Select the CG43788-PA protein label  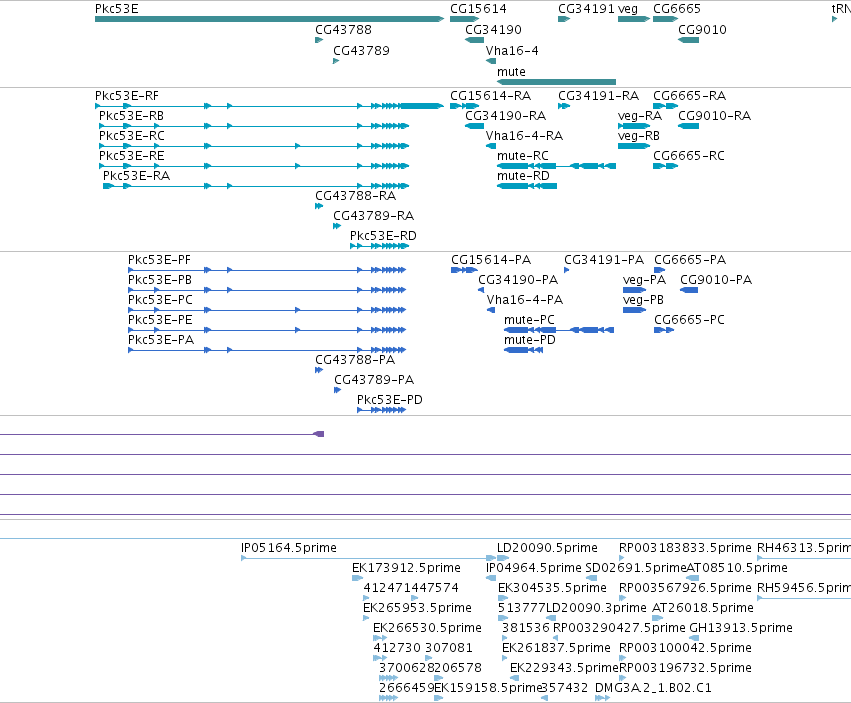[x=355, y=359]
